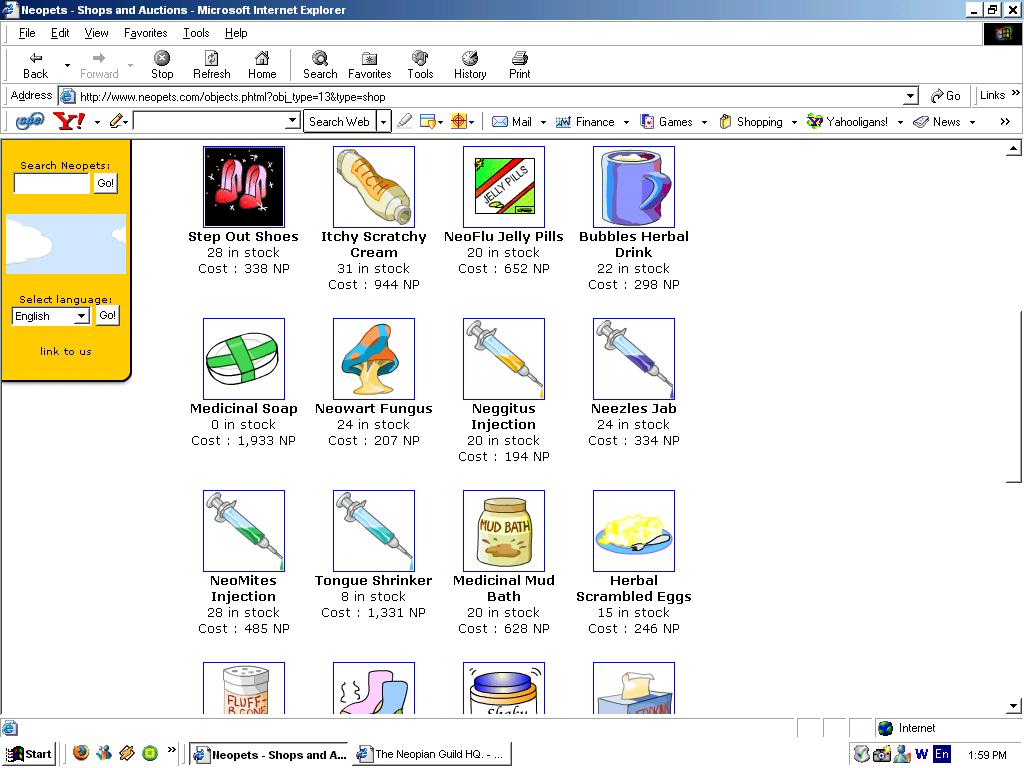Expand the Finance dropdown arrow

[626, 122]
